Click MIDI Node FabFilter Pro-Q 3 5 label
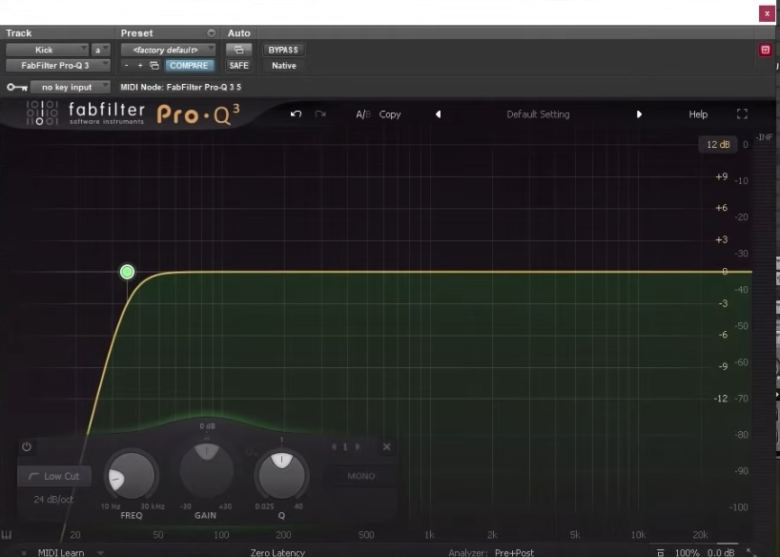The height and width of the screenshot is (557, 780). pyautogui.click(x=181, y=88)
